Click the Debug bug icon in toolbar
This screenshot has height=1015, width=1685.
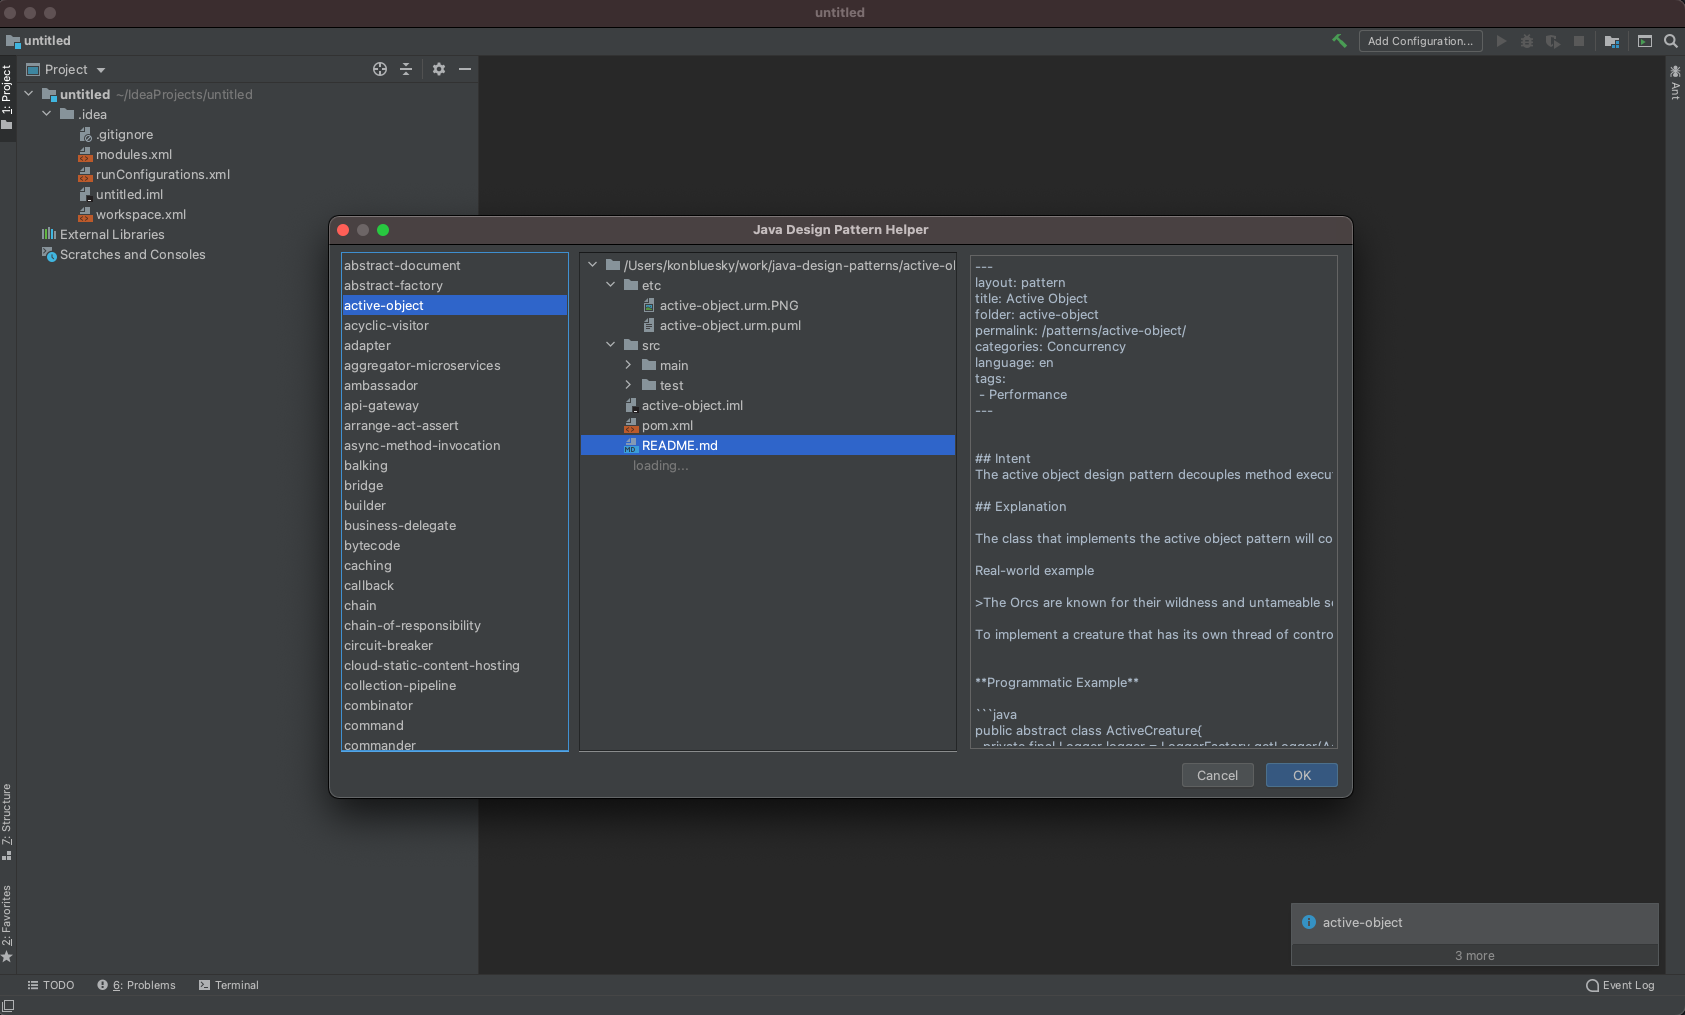pyautogui.click(x=1527, y=41)
